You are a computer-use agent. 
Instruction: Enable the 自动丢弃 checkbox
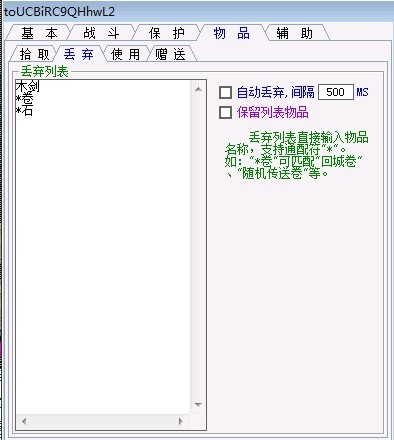[225, 92]
